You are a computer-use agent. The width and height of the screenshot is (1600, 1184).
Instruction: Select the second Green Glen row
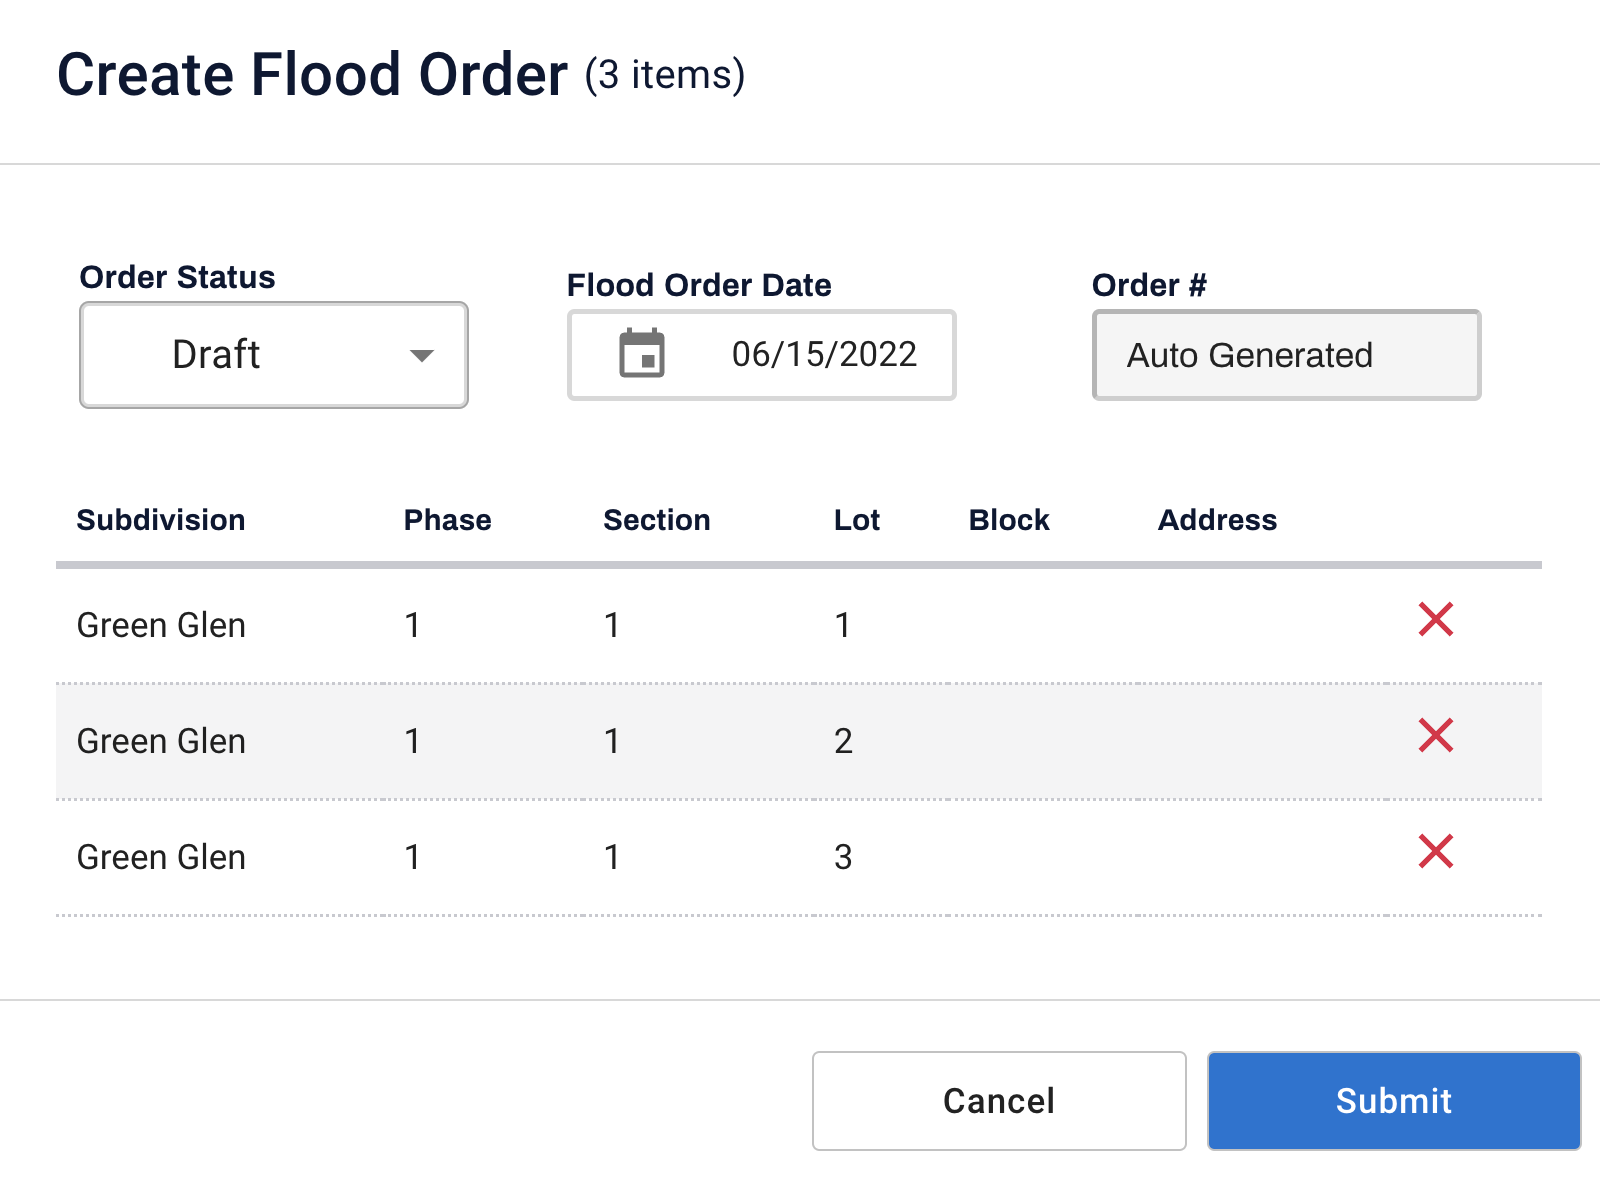pyautogui.click(x=600, y=740)
